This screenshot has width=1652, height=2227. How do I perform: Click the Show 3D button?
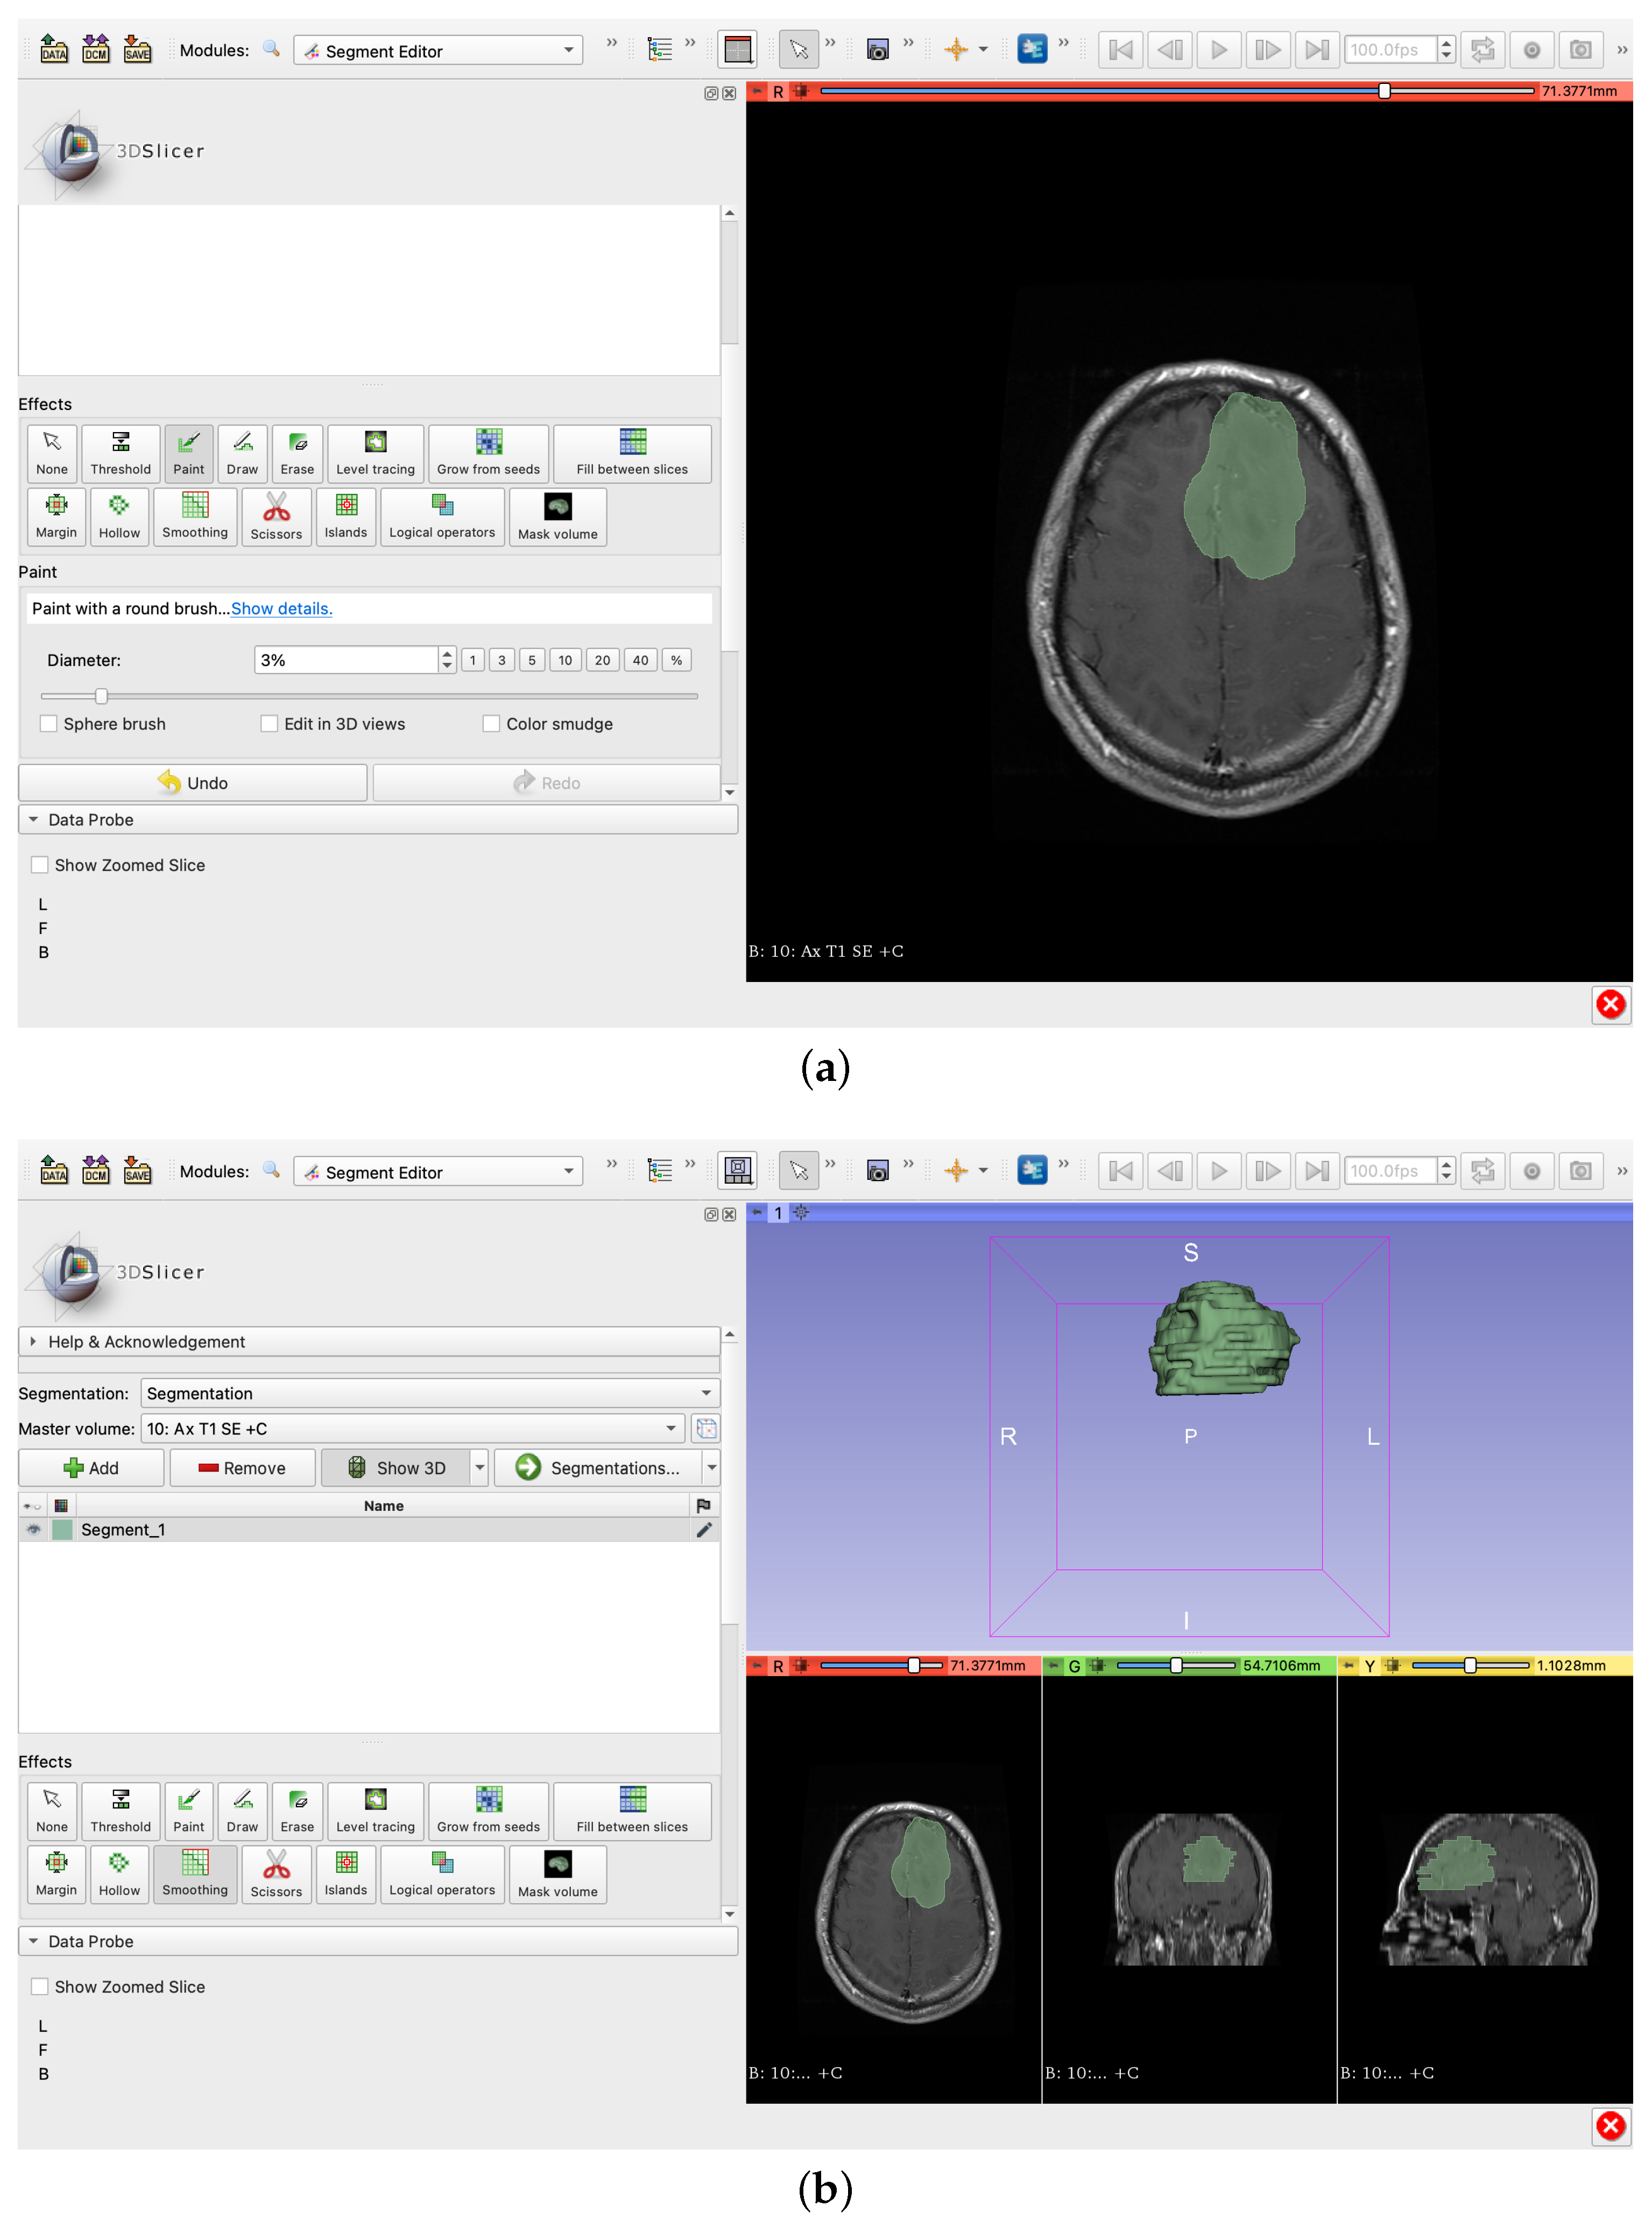pyautogui.click(x=396, y=1467)
